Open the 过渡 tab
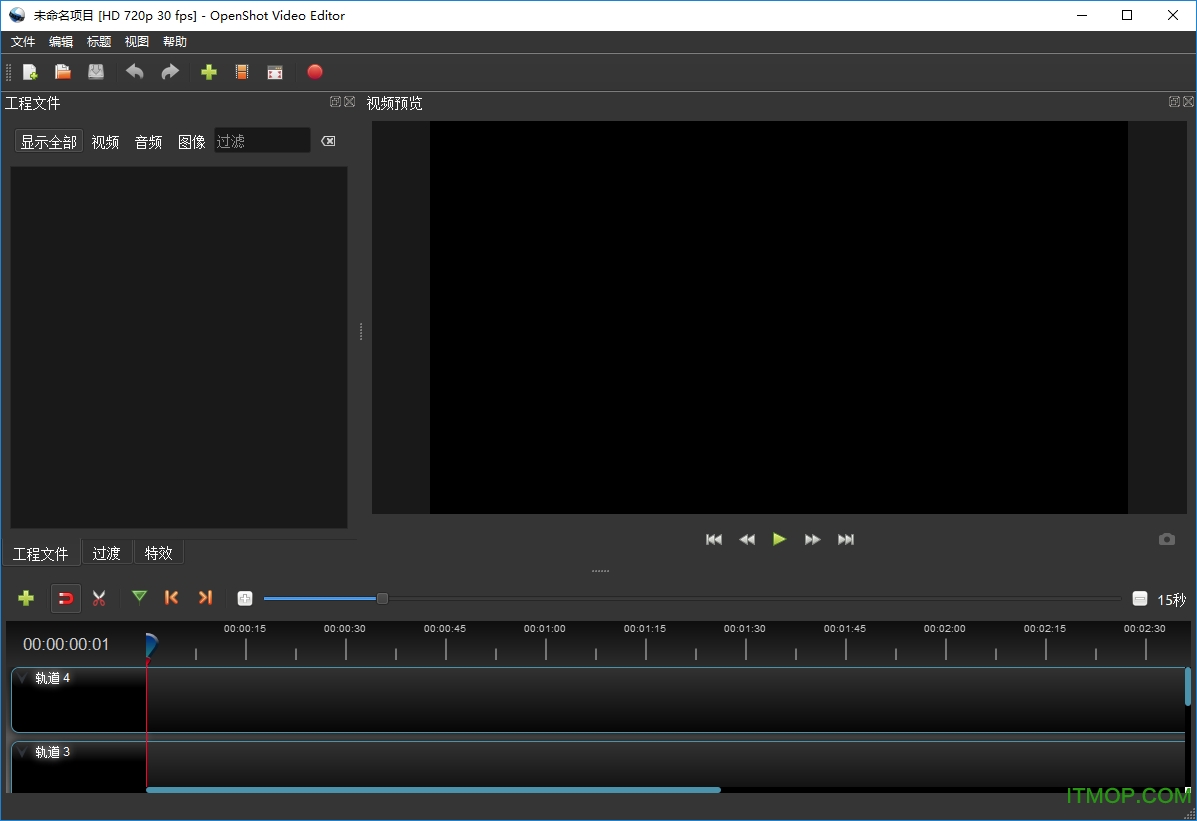The image size is (1197, 821). pyautogui.click(x=106, y=553)
